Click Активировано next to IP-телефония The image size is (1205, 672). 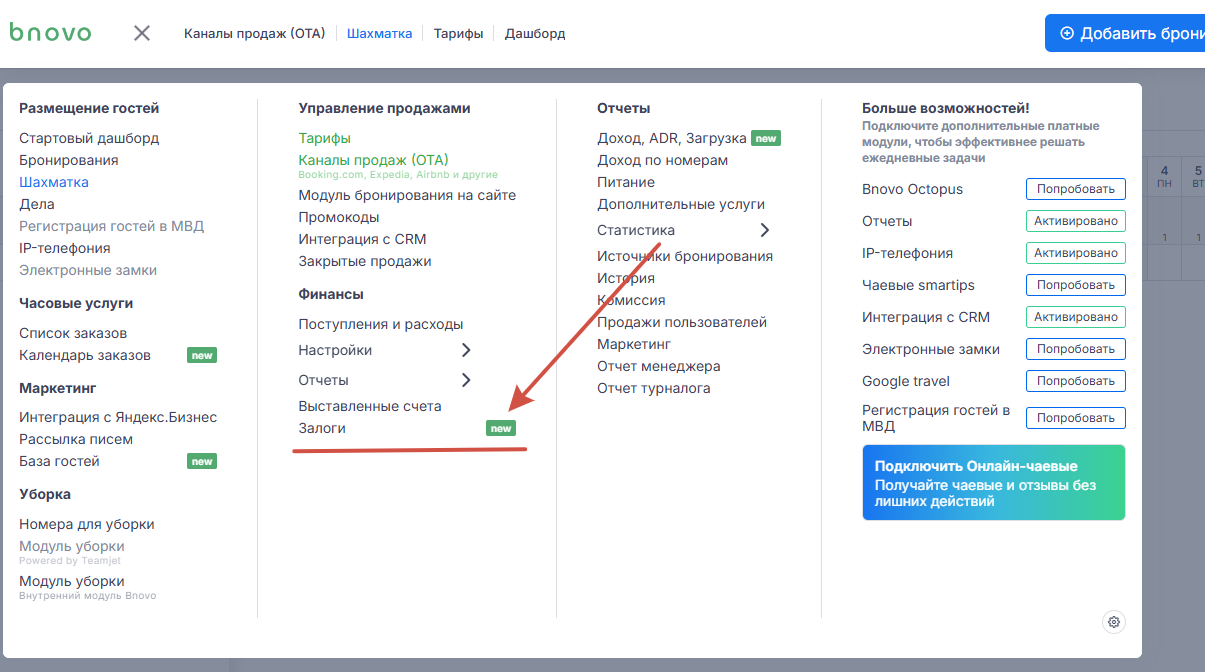click(x=1075, y=253)
